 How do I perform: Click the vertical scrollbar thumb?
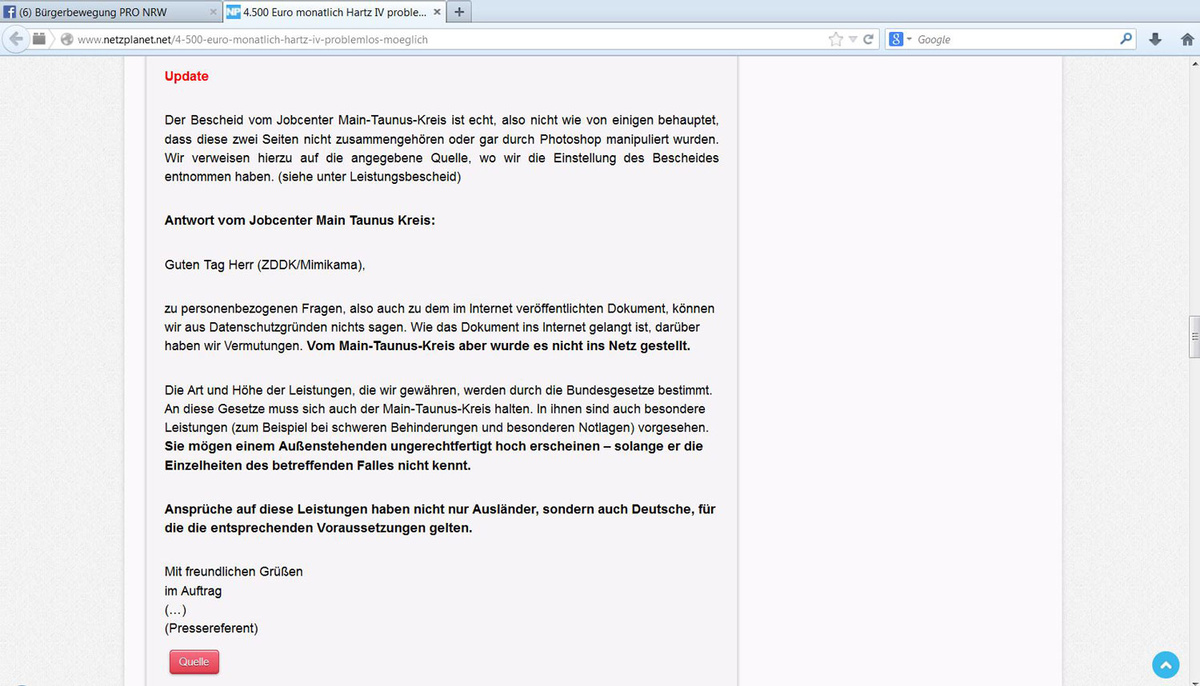point(1193,337)
